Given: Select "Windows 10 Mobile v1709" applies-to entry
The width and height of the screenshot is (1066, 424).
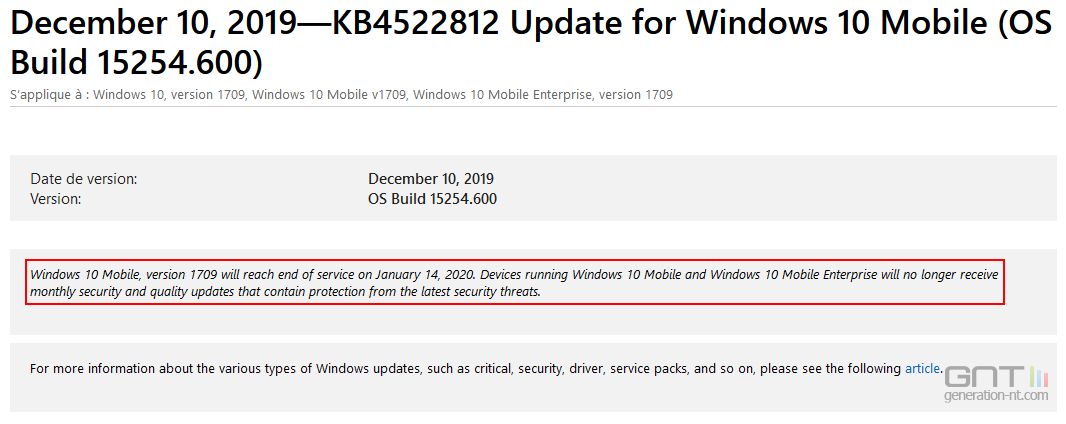Looking at the screenshot, I should click(x=329, y=95).
